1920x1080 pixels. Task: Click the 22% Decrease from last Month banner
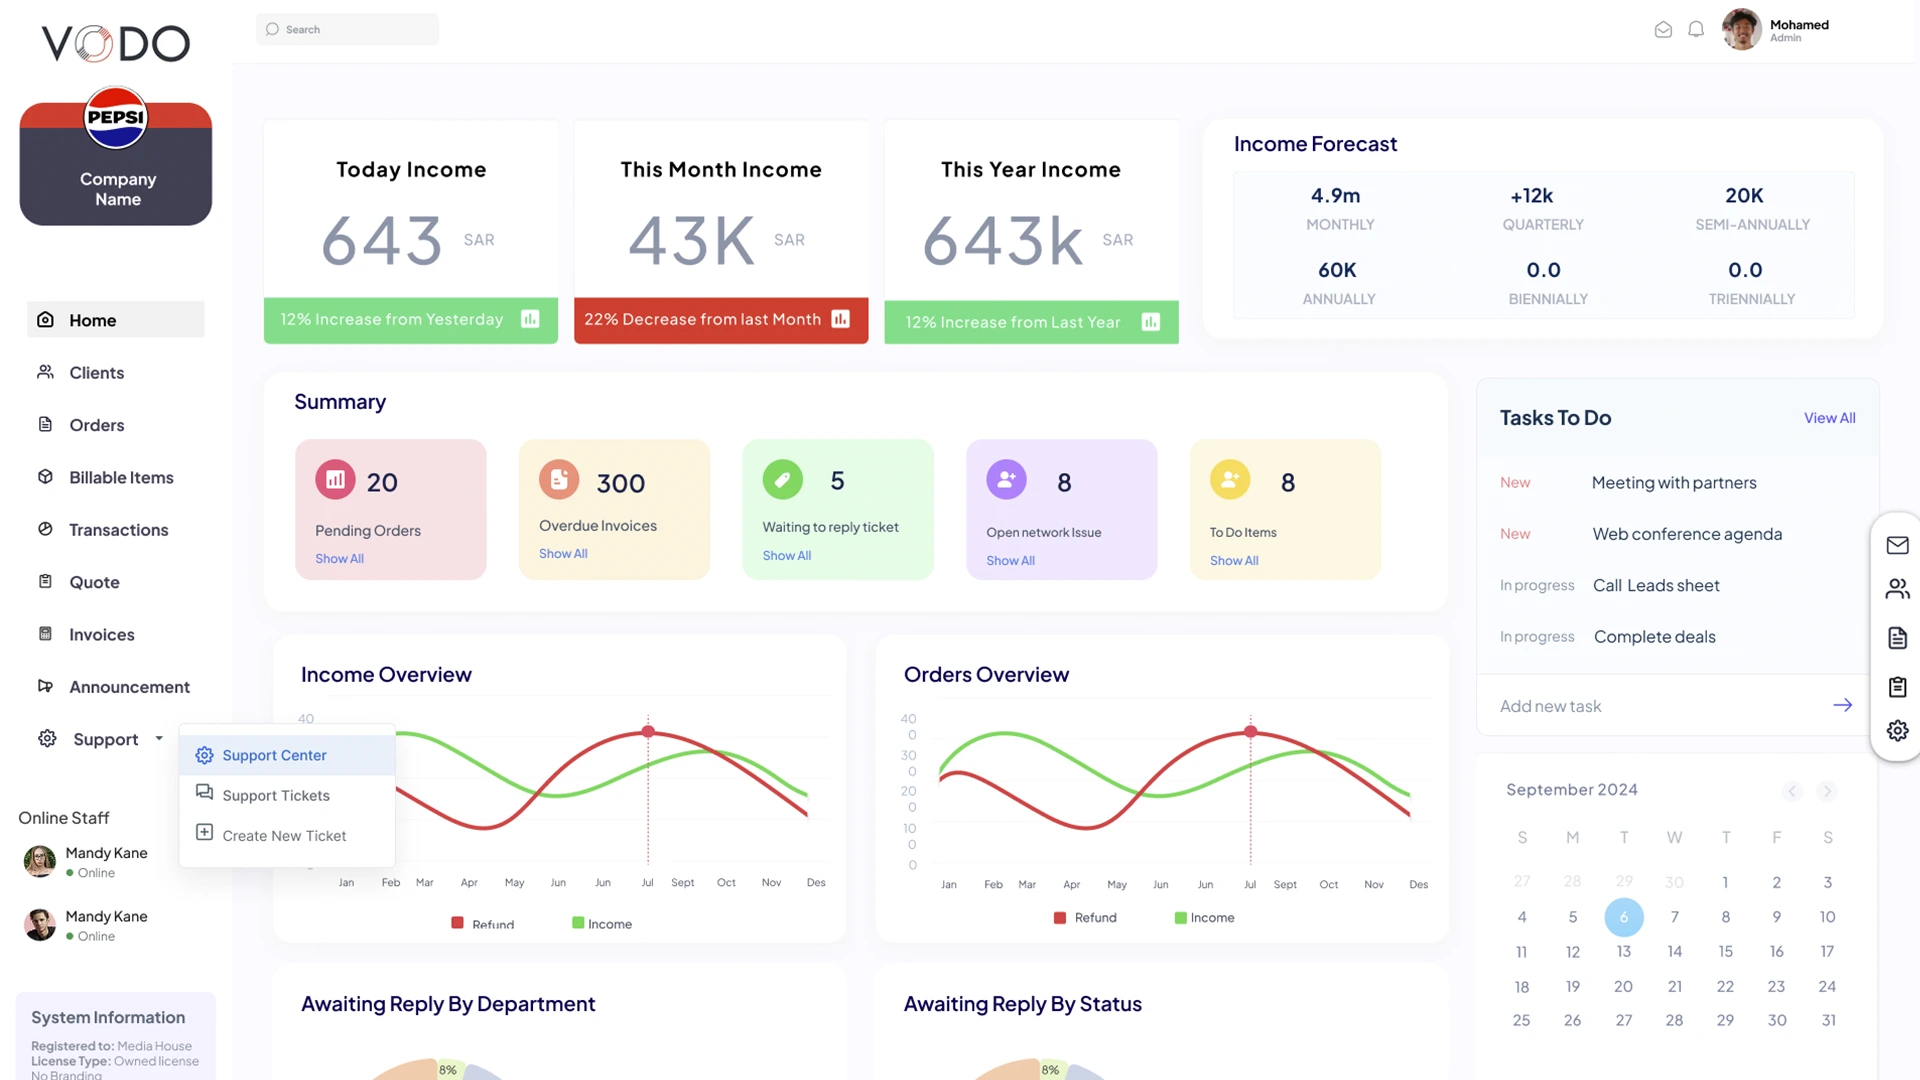721,320
